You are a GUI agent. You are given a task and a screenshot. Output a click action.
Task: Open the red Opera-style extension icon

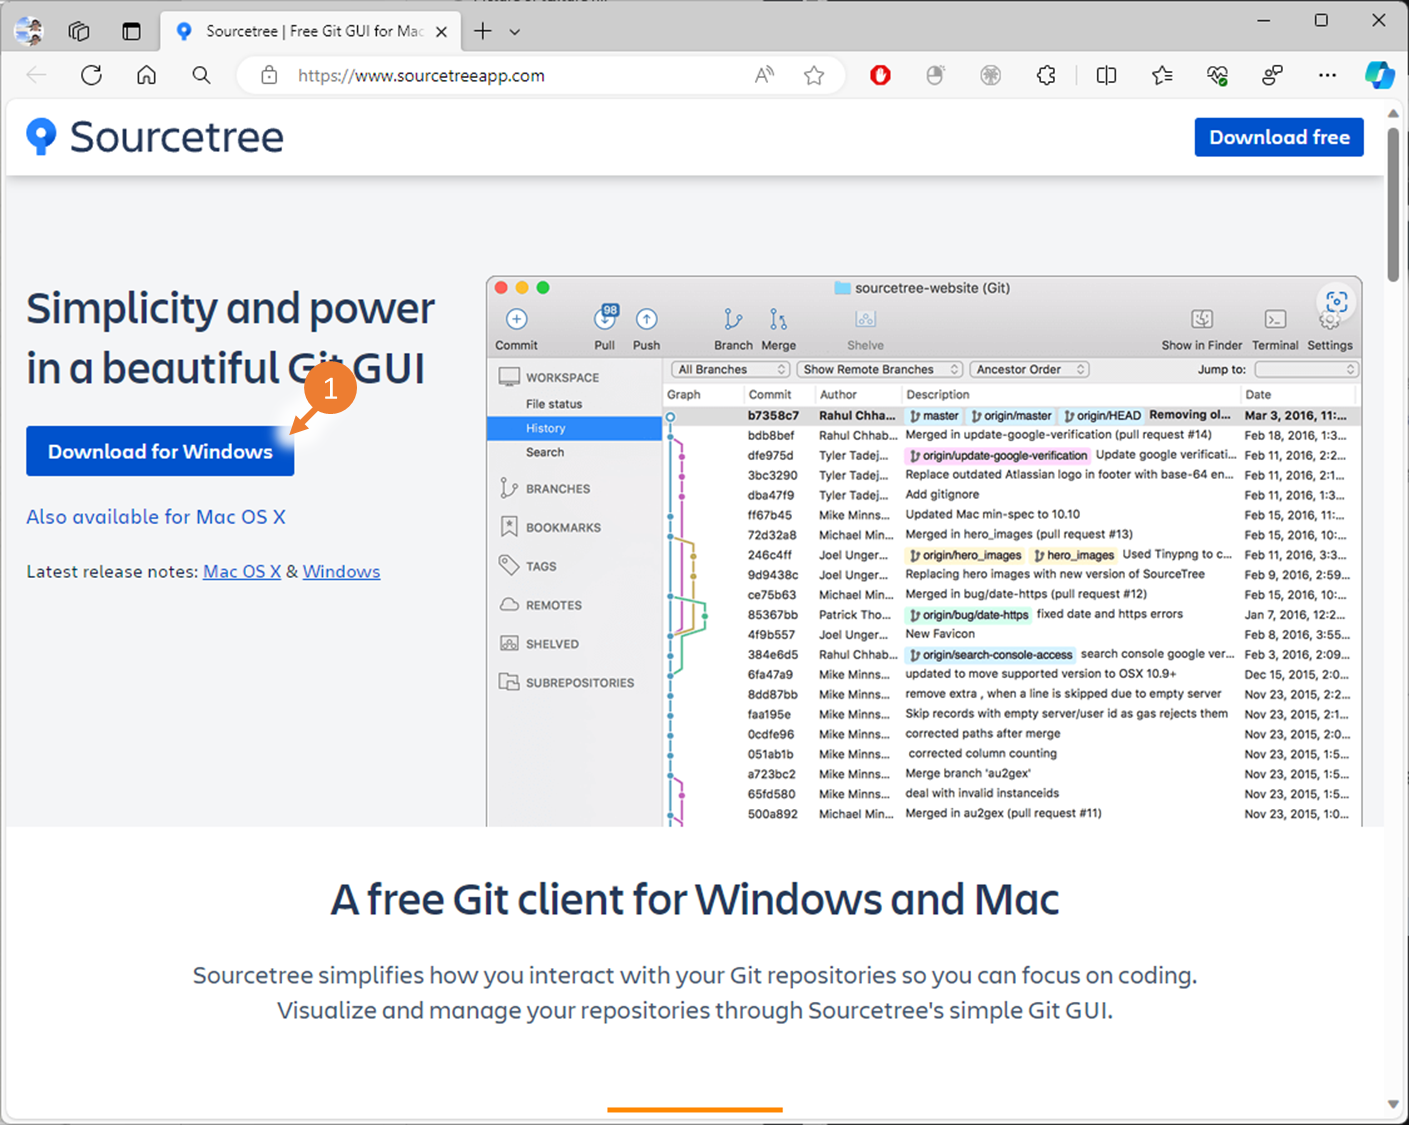880,75
